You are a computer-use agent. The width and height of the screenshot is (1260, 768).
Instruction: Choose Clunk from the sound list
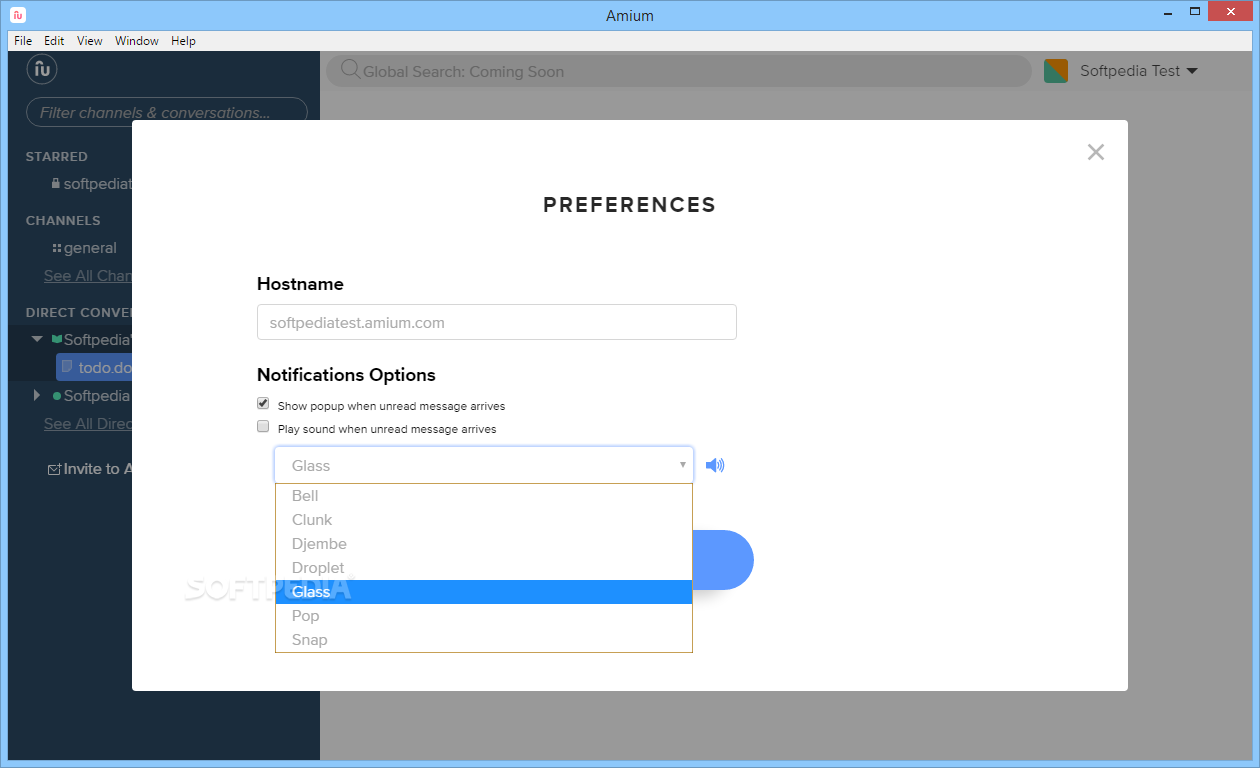[x=484, y=520]
